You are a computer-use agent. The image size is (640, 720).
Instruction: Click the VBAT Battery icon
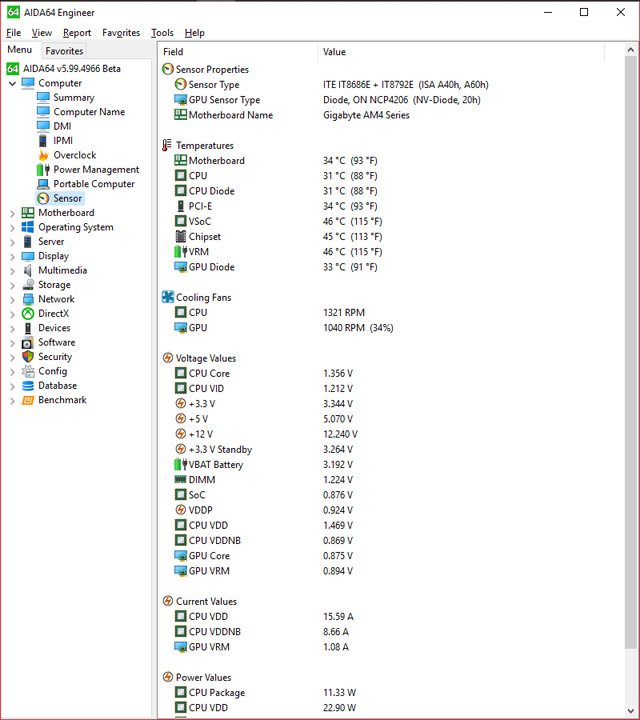click(180, 464)
